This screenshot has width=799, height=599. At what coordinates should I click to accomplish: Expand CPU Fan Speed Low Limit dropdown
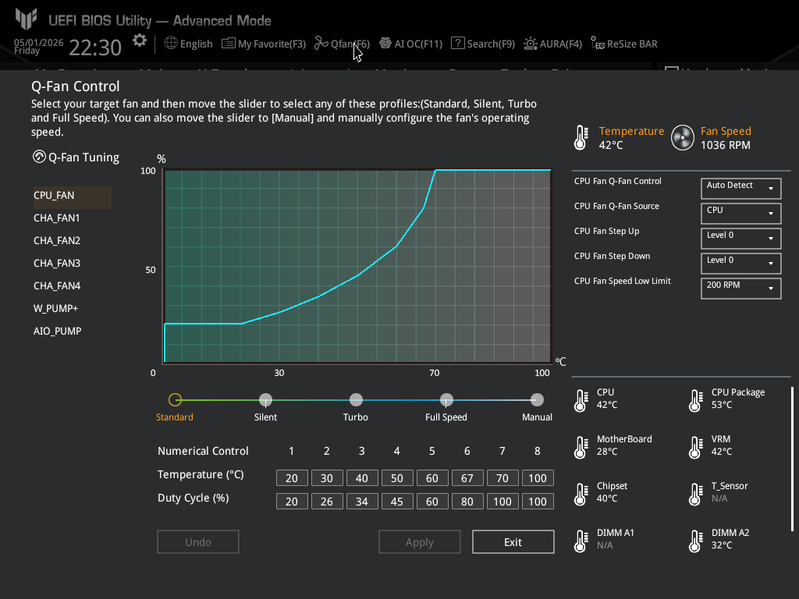click(x=741, y=288)
